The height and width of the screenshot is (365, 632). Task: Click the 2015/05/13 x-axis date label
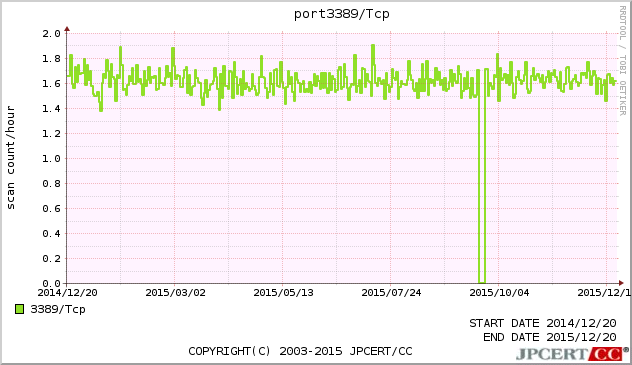pyautogui.click(x=283, y=292)
